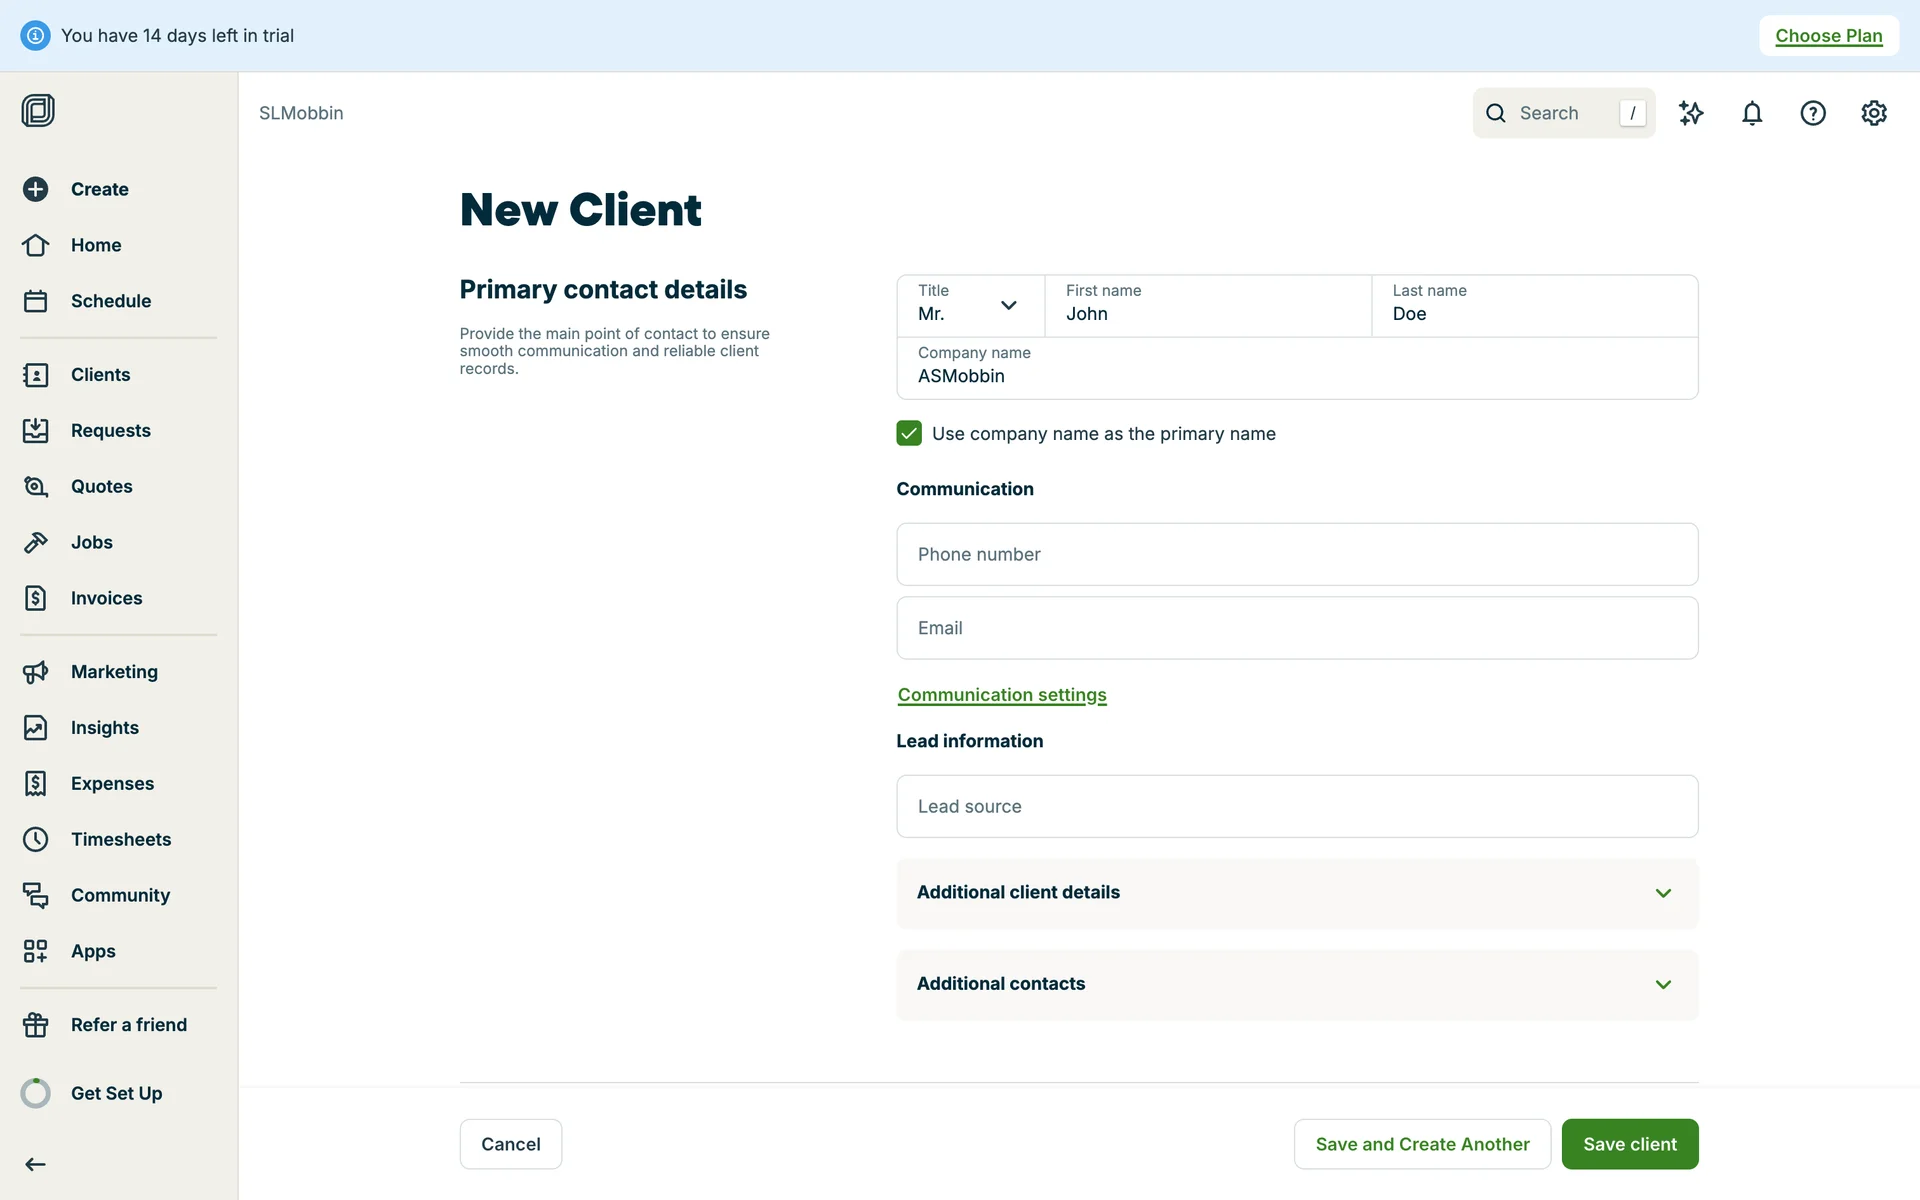The height and width of the screenshot is (1200, 1920).
Task: Open Timesheets from the sidebar
Action: tap(120, 839)
